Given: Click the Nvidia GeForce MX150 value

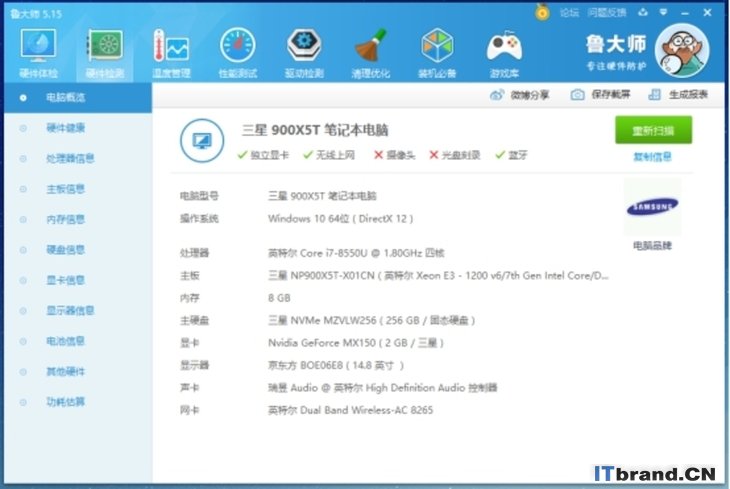Looking at the screenshot, I should pos(356,343).
